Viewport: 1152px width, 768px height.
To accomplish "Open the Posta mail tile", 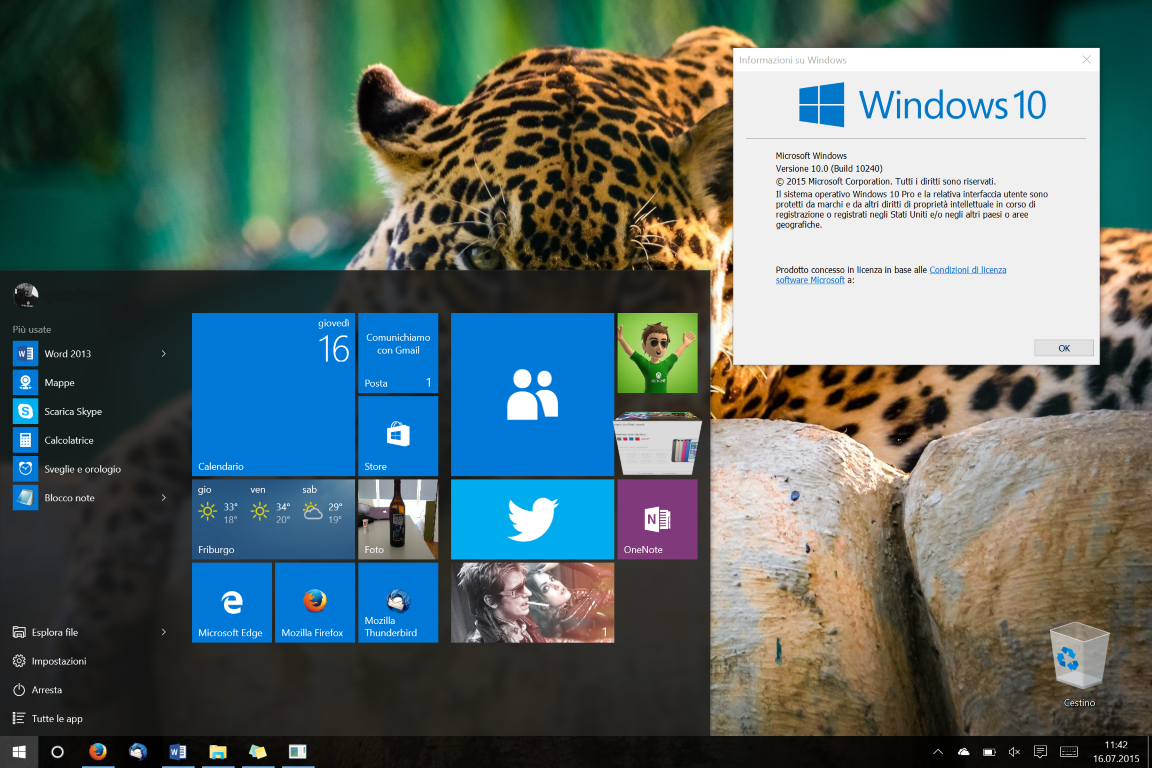I will (398, 354).
